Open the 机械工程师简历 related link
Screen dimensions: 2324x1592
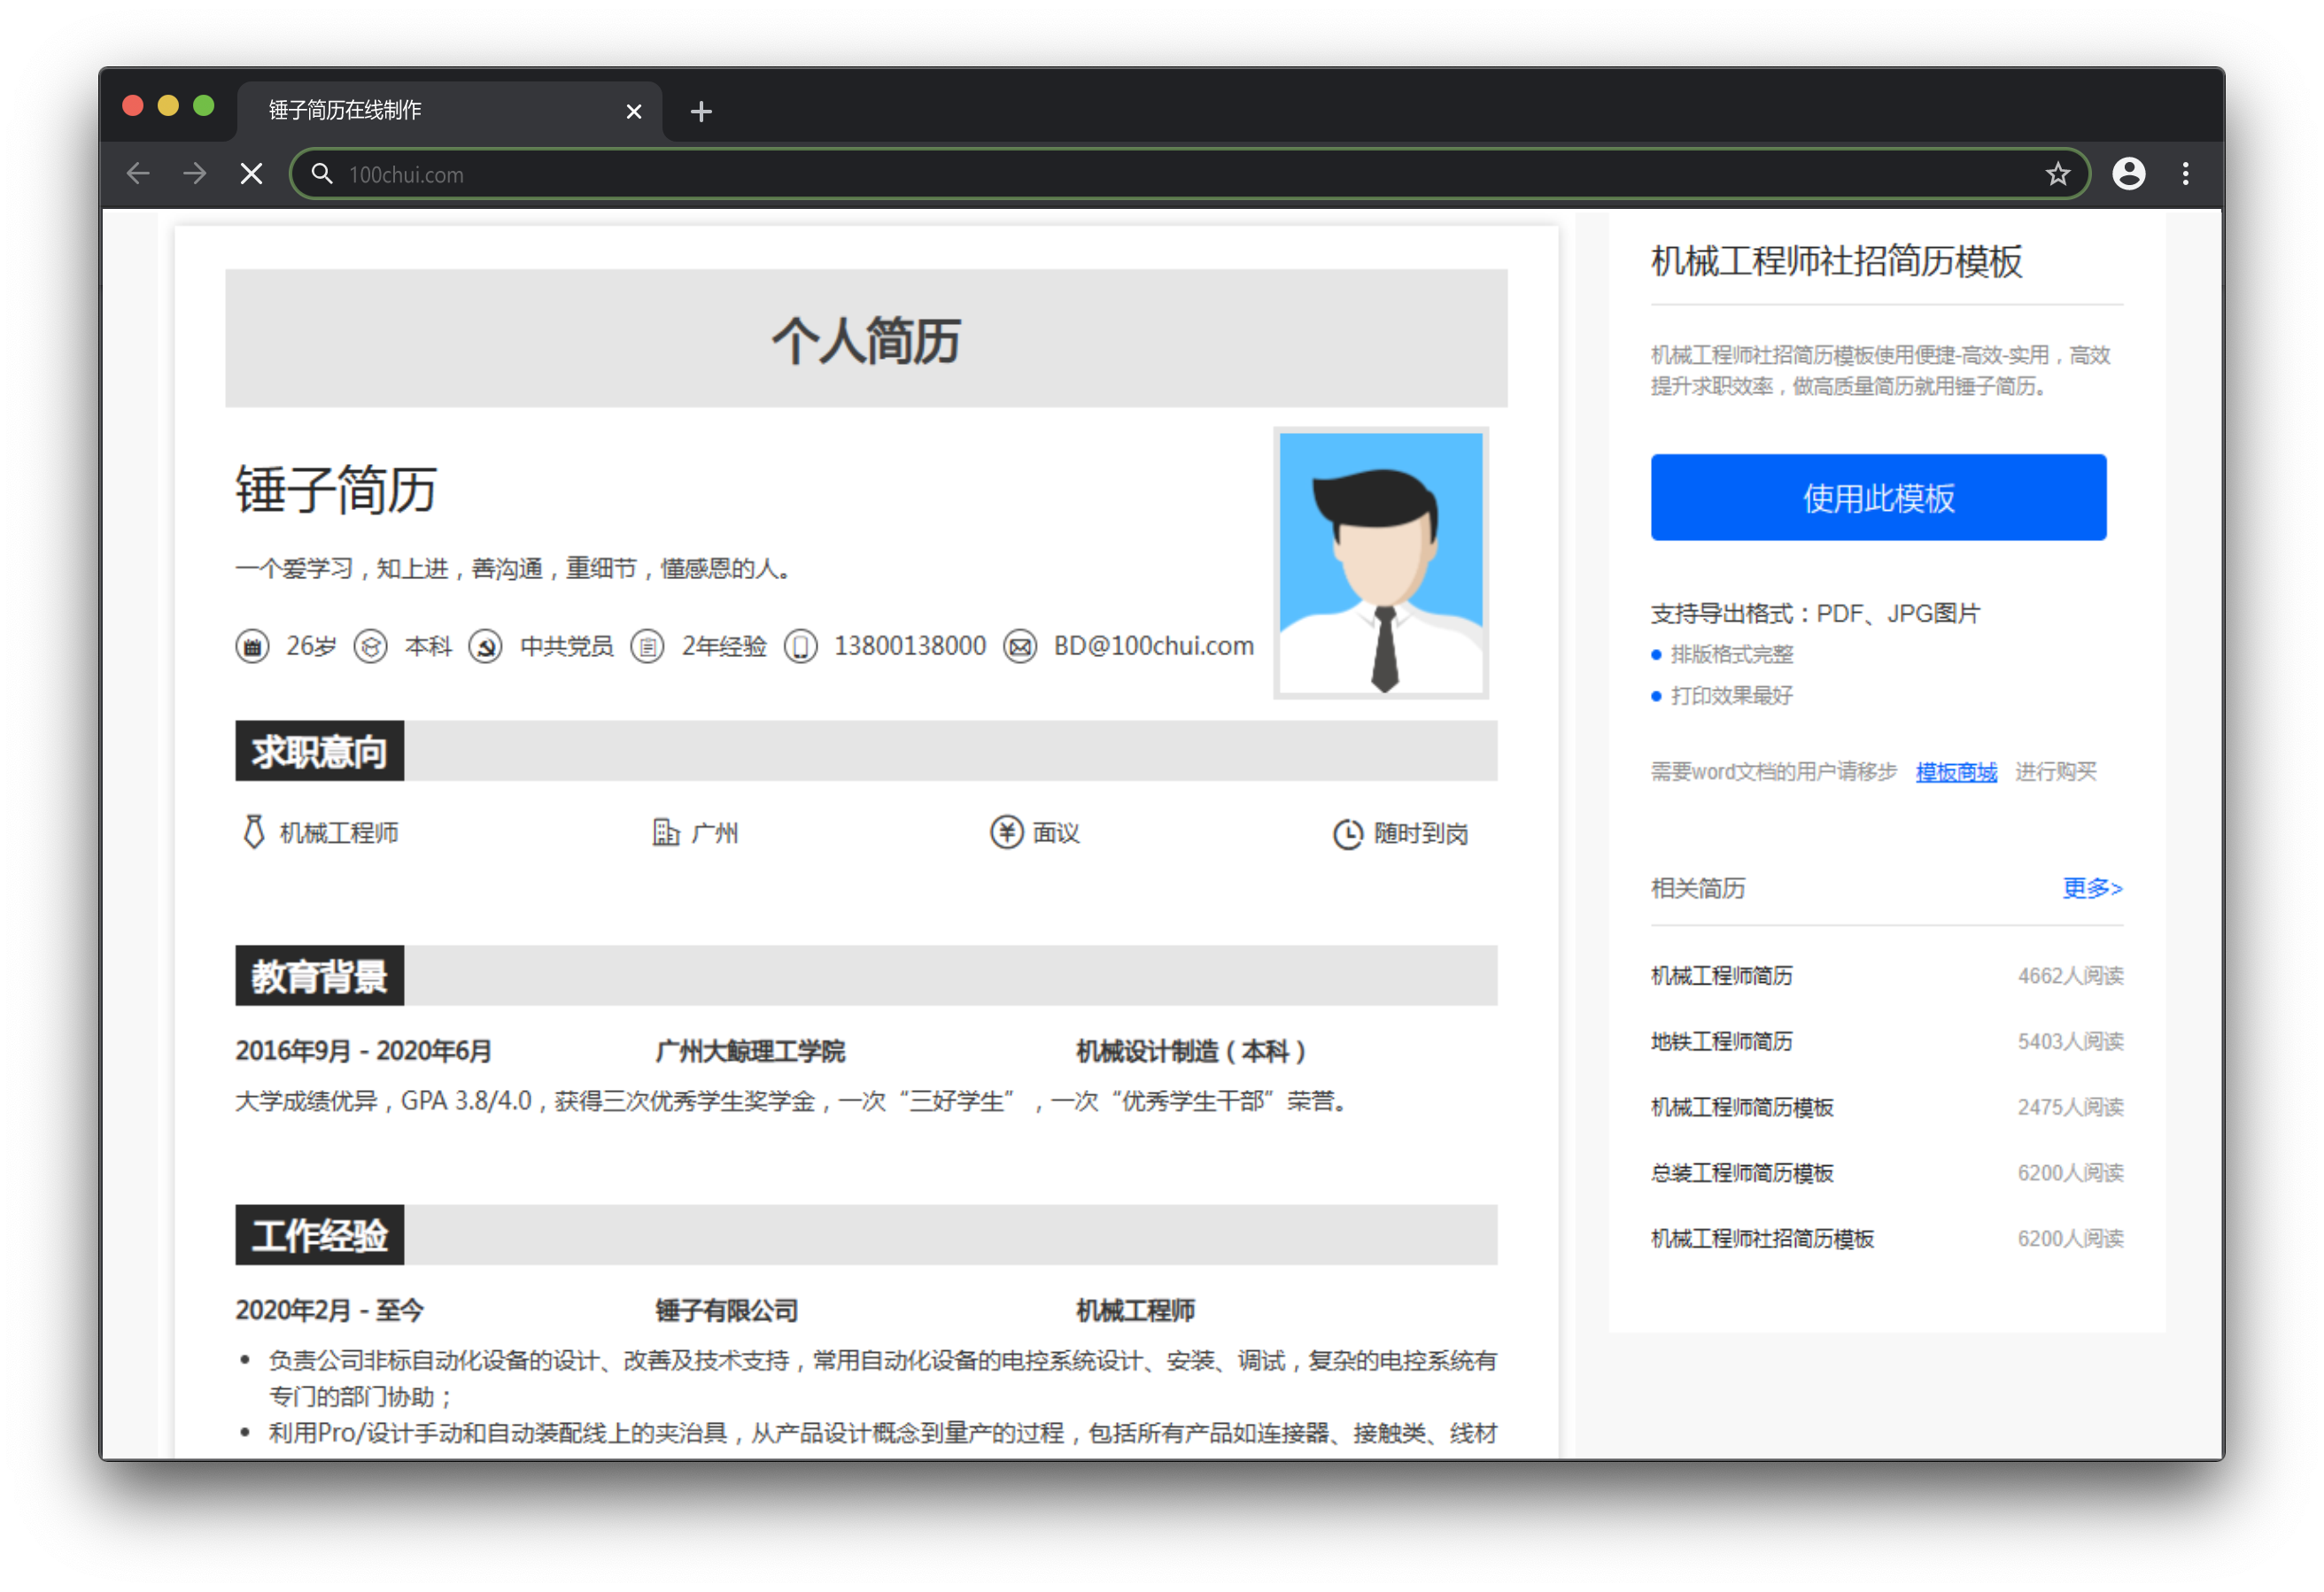(x=1722, y=975)
